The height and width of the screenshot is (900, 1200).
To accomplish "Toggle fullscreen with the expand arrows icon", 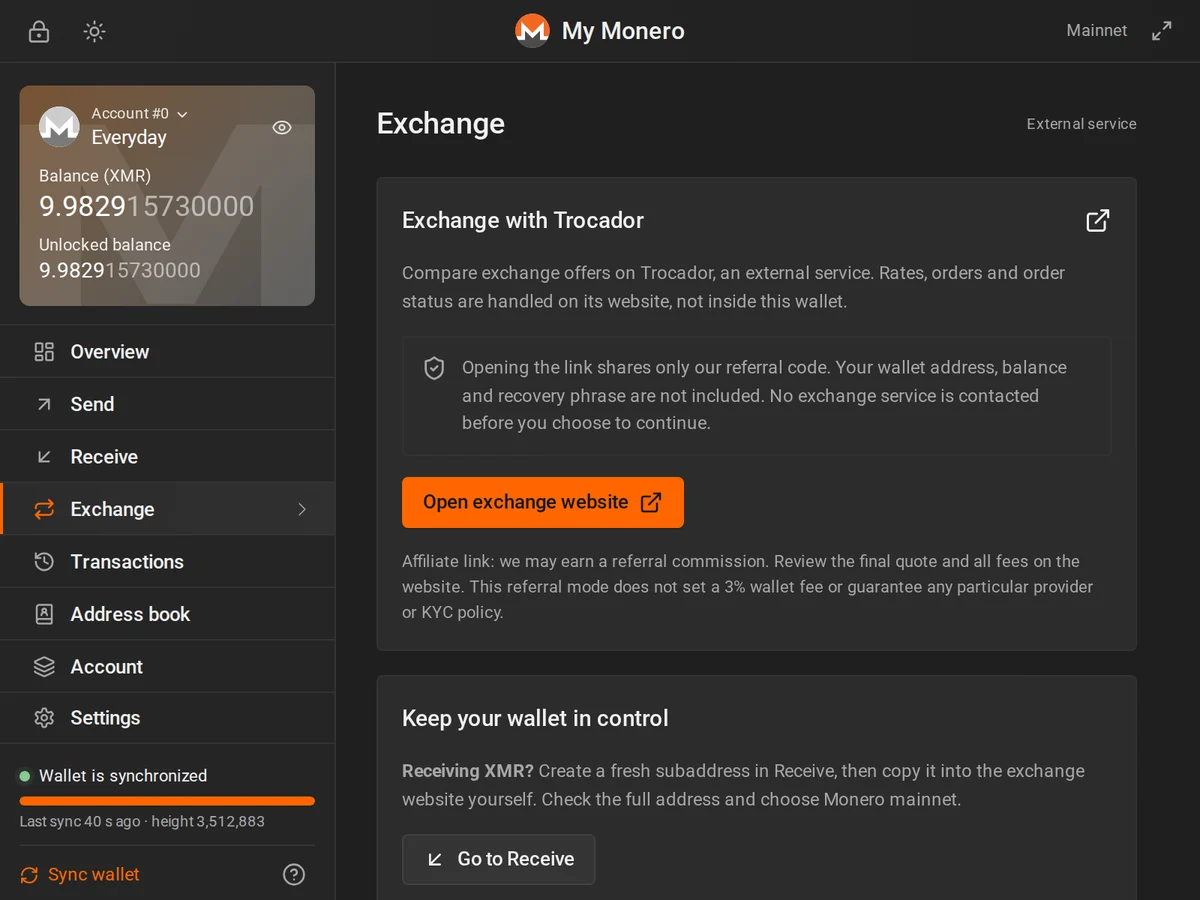I will click(x=1161, y=31).
